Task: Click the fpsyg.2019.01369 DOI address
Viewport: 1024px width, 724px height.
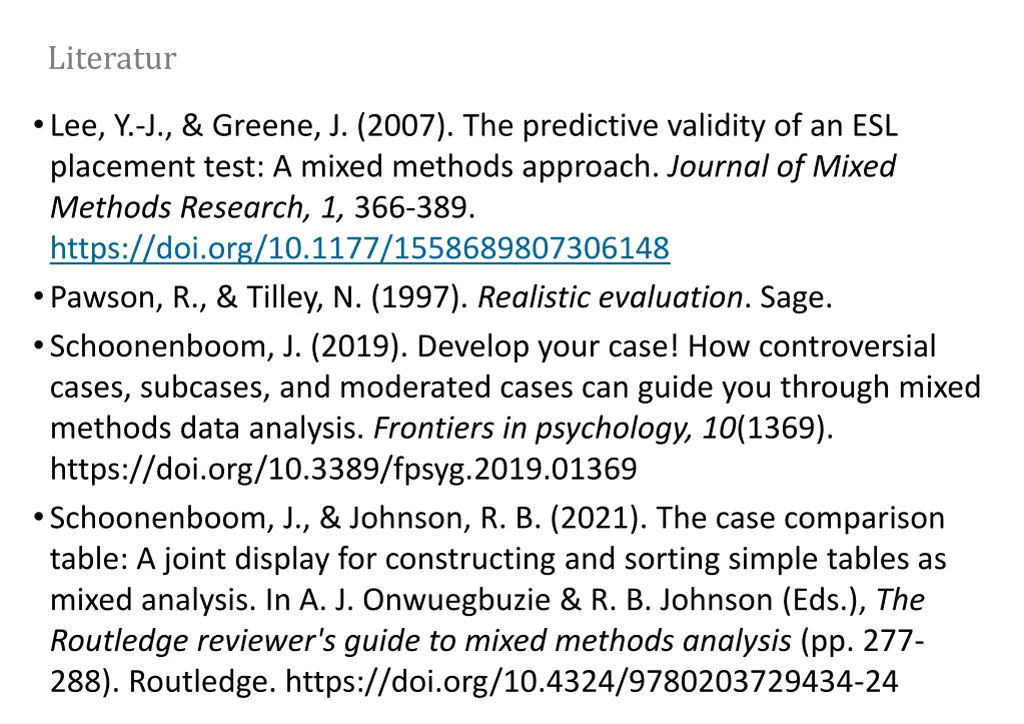Action: (344, 469)
